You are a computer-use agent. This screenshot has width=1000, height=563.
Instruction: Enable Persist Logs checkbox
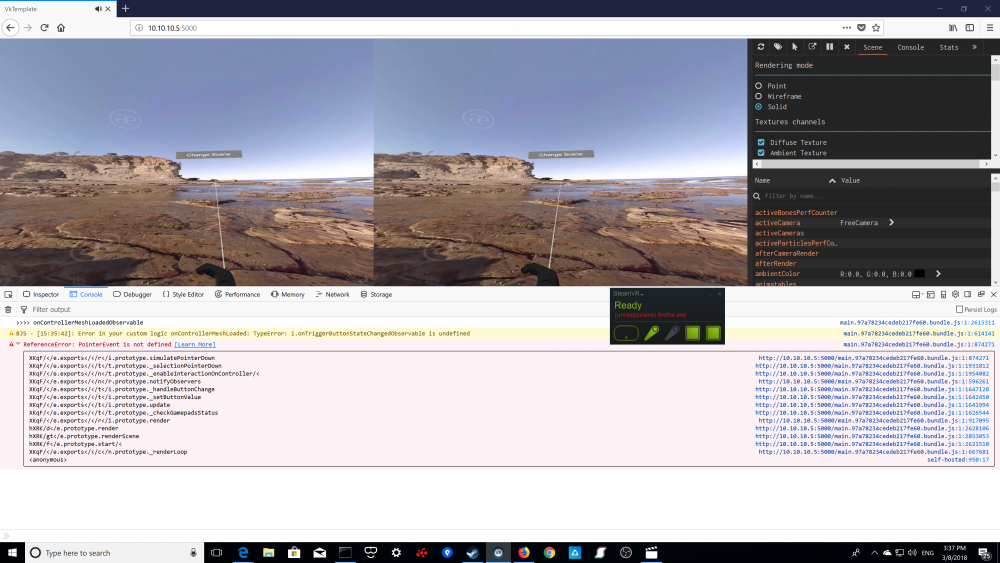[959, 309]
